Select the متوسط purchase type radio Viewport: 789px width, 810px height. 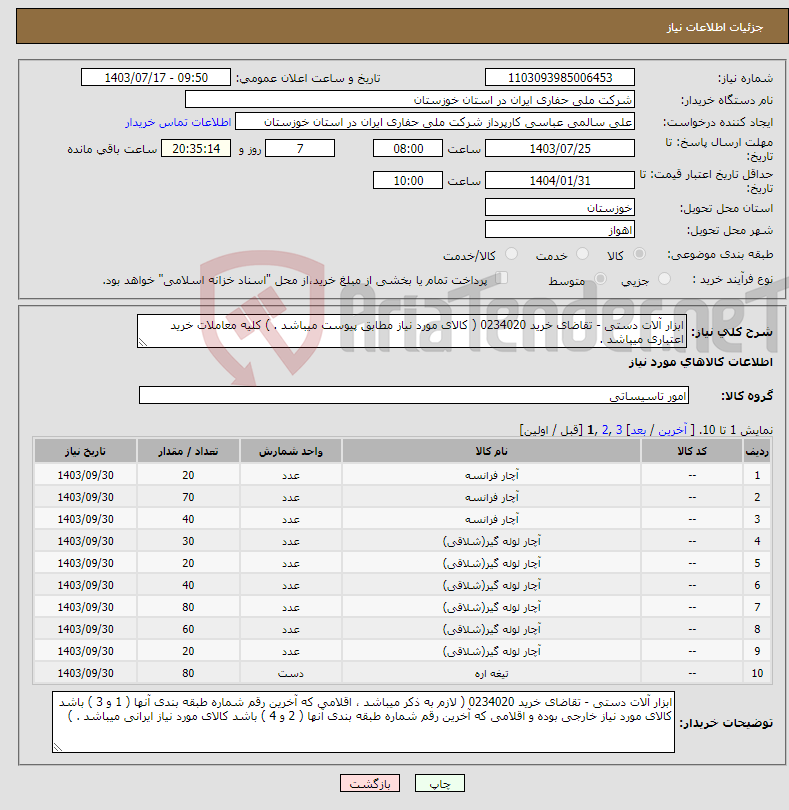coord(600,279)
